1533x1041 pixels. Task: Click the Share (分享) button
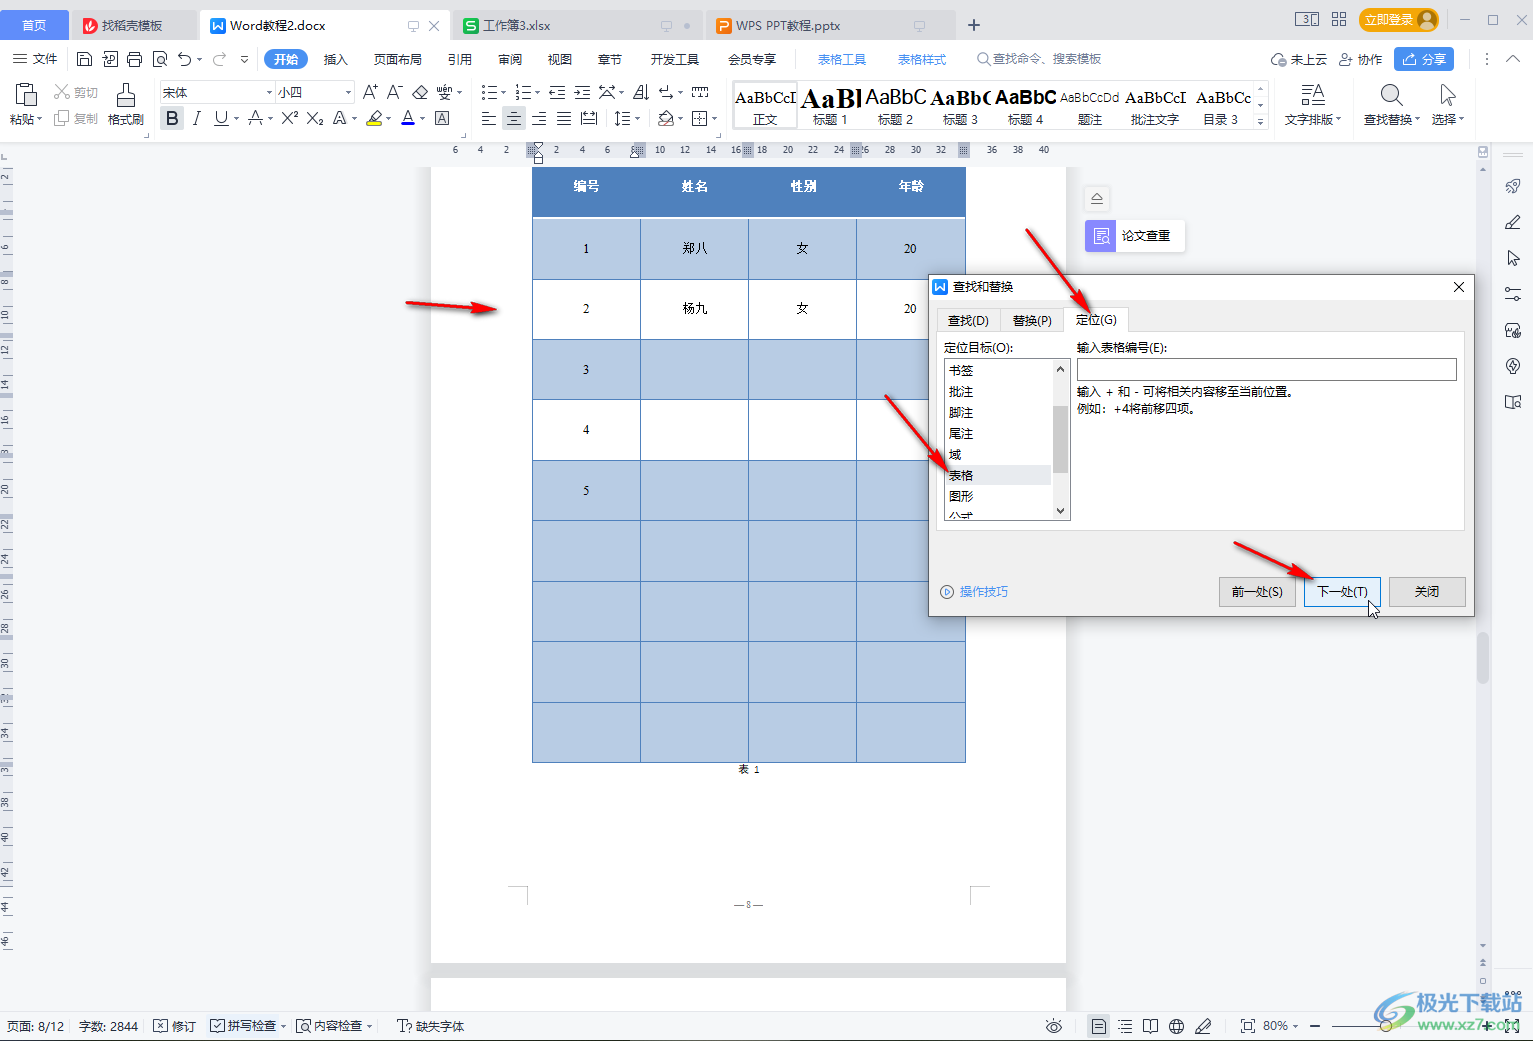coord(1424,59)
